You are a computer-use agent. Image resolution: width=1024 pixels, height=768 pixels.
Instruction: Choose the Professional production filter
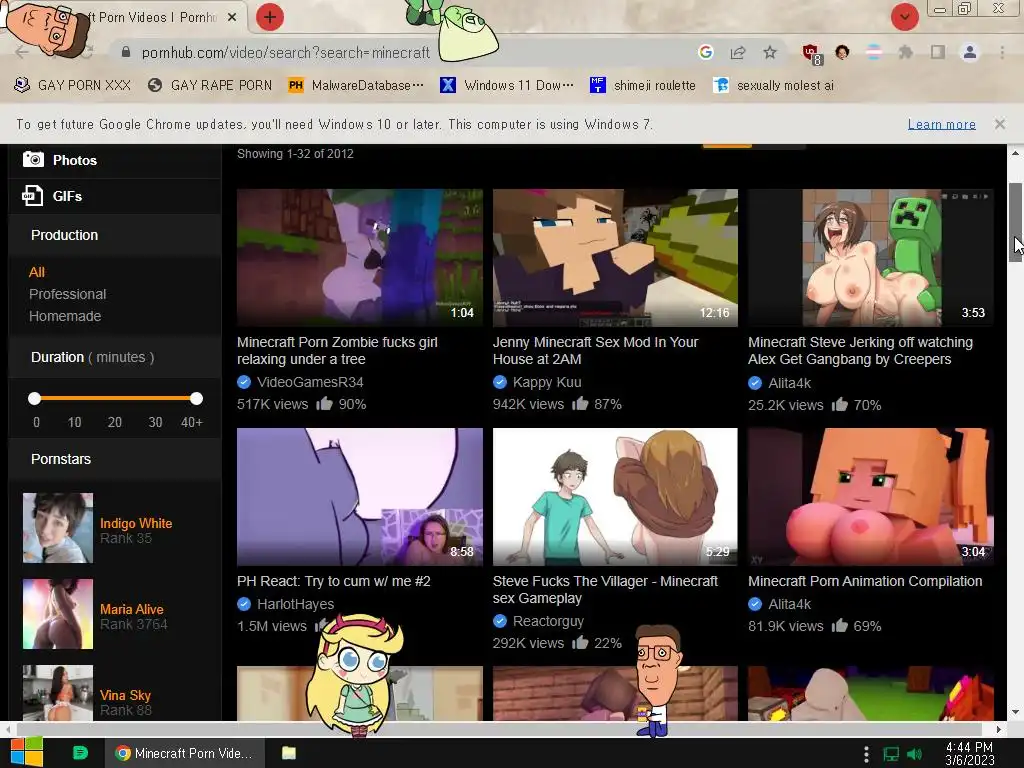click(x=67, y=294)
